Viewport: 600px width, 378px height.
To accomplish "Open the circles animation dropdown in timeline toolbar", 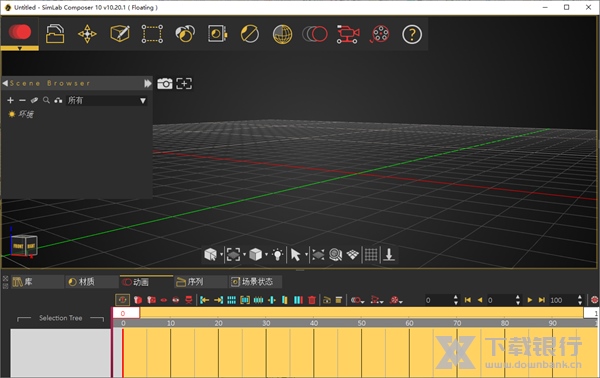I will click(x=357, y=300).
